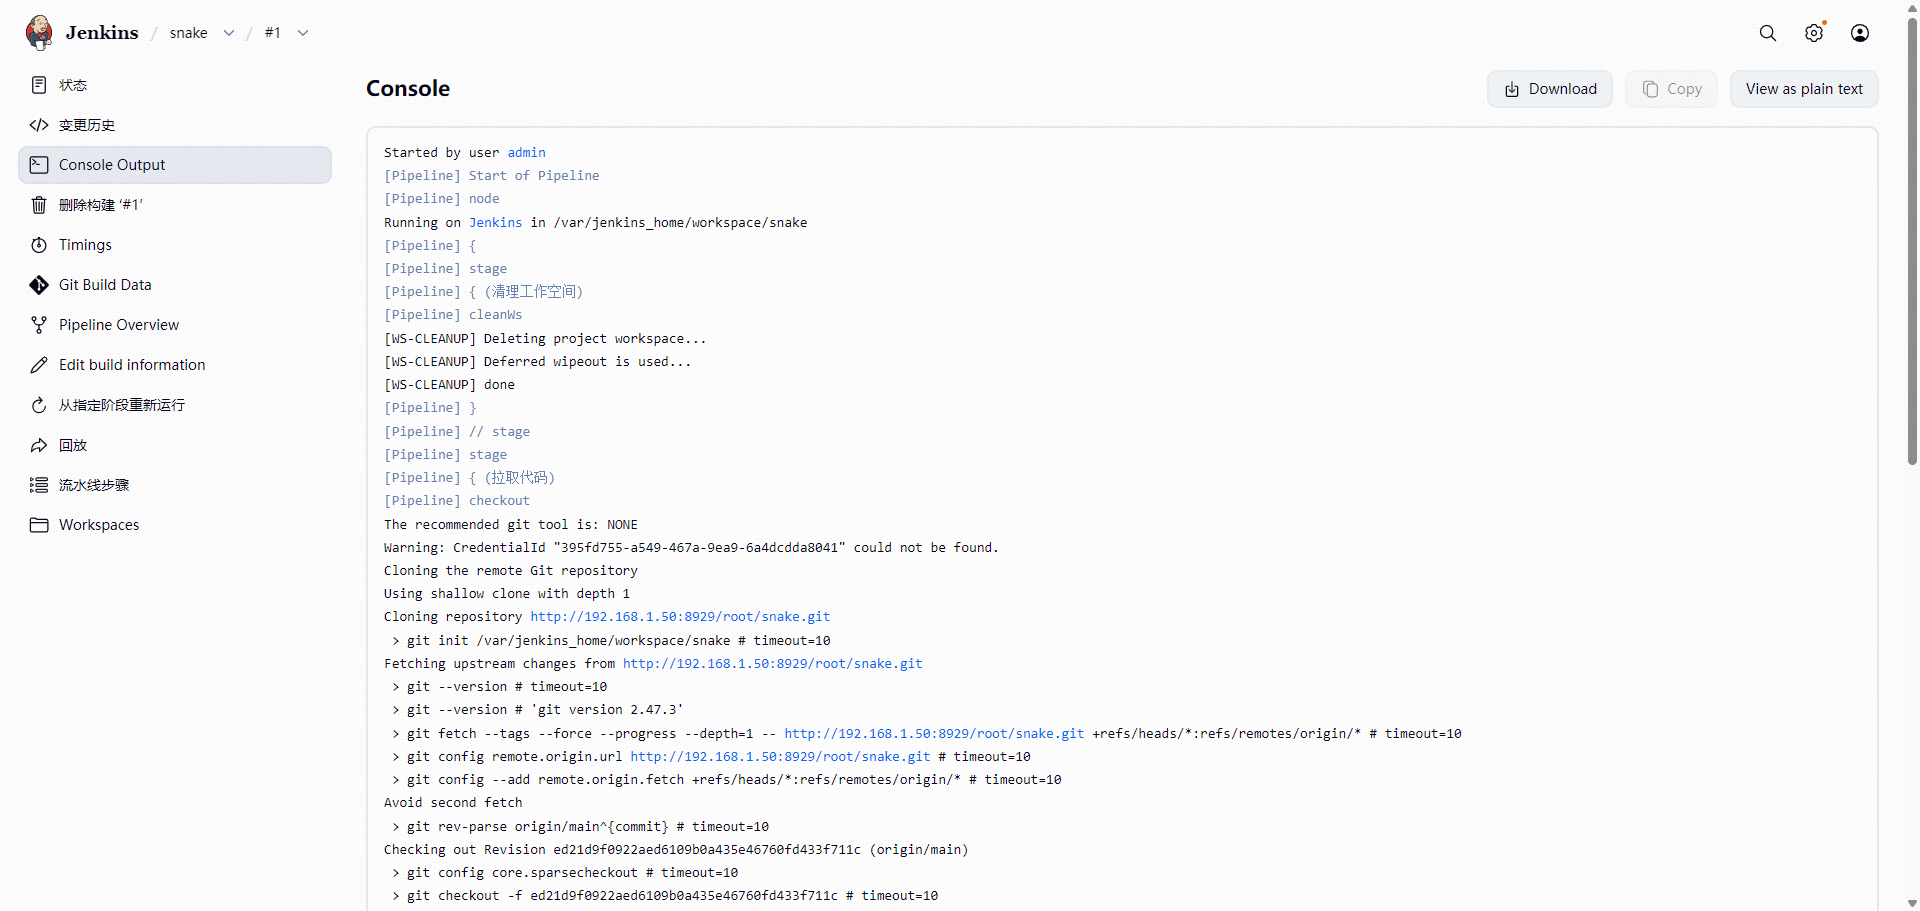Click View as plain text button
This screenshot has height=911, width=1920.
[x=1804, y=89]
